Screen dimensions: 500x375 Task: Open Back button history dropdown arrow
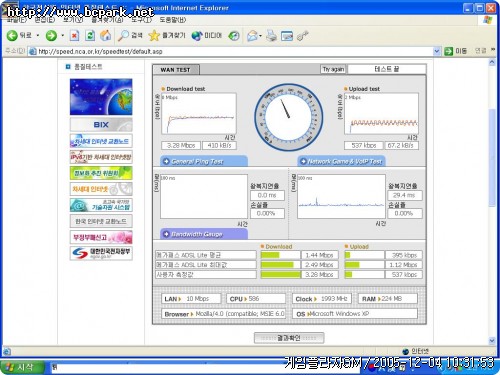(x=38, y=35)
